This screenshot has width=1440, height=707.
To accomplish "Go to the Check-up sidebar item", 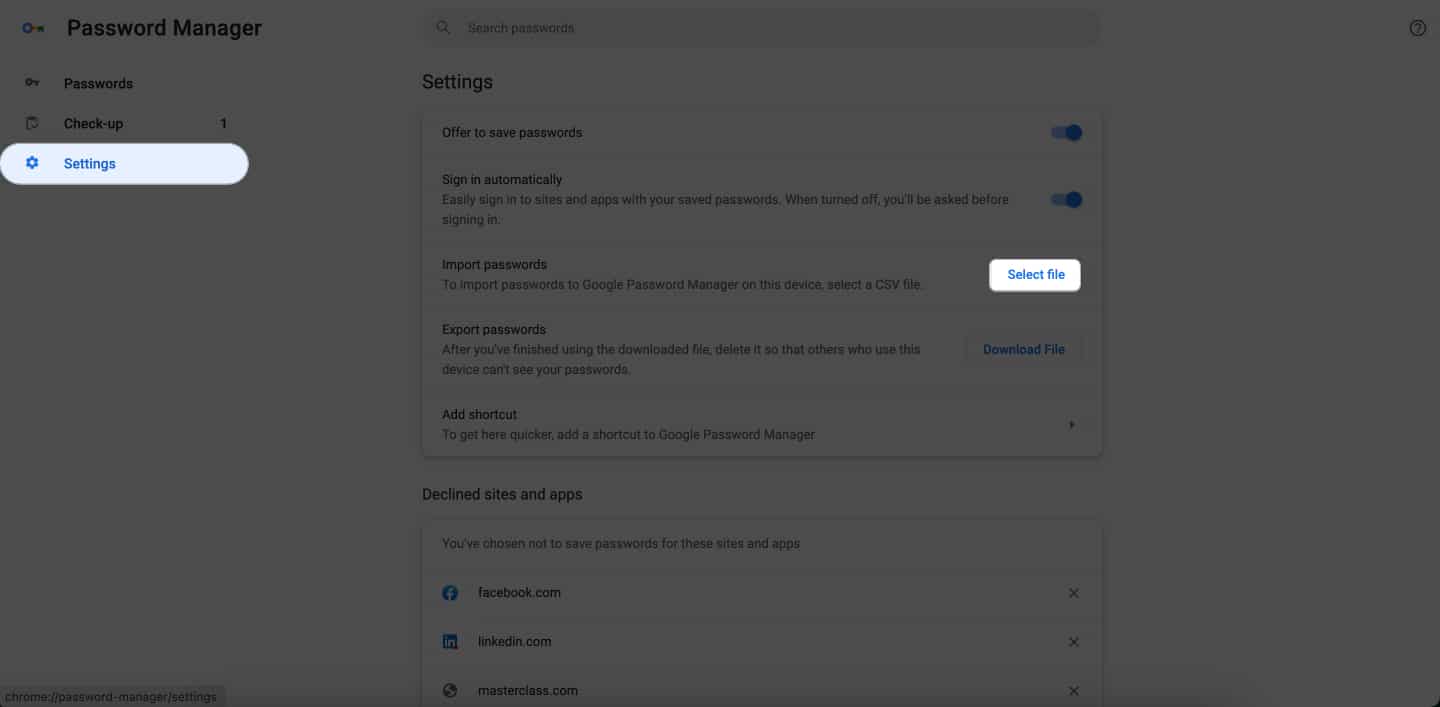I will 94,124.
